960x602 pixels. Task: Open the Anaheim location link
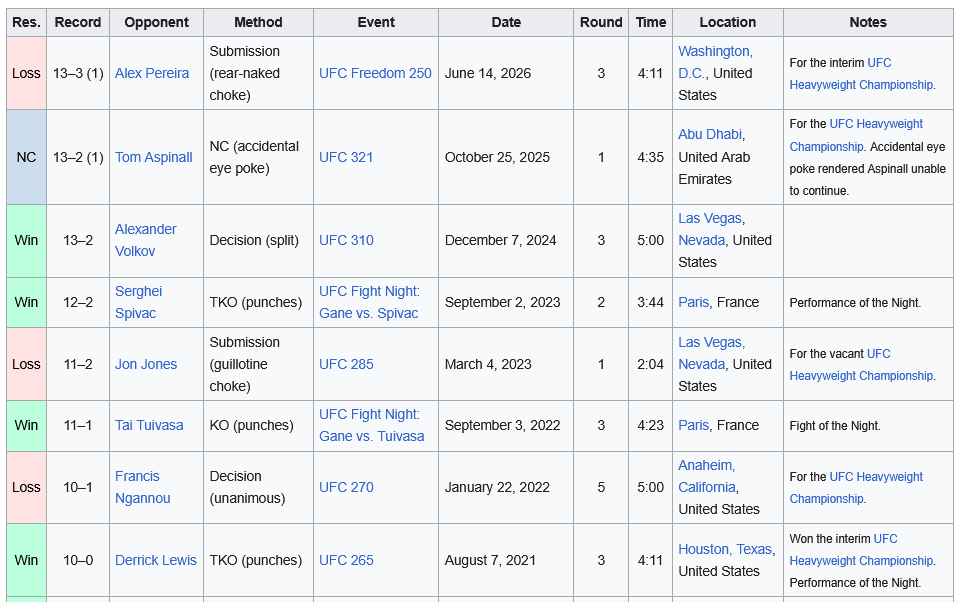point(707,465)
